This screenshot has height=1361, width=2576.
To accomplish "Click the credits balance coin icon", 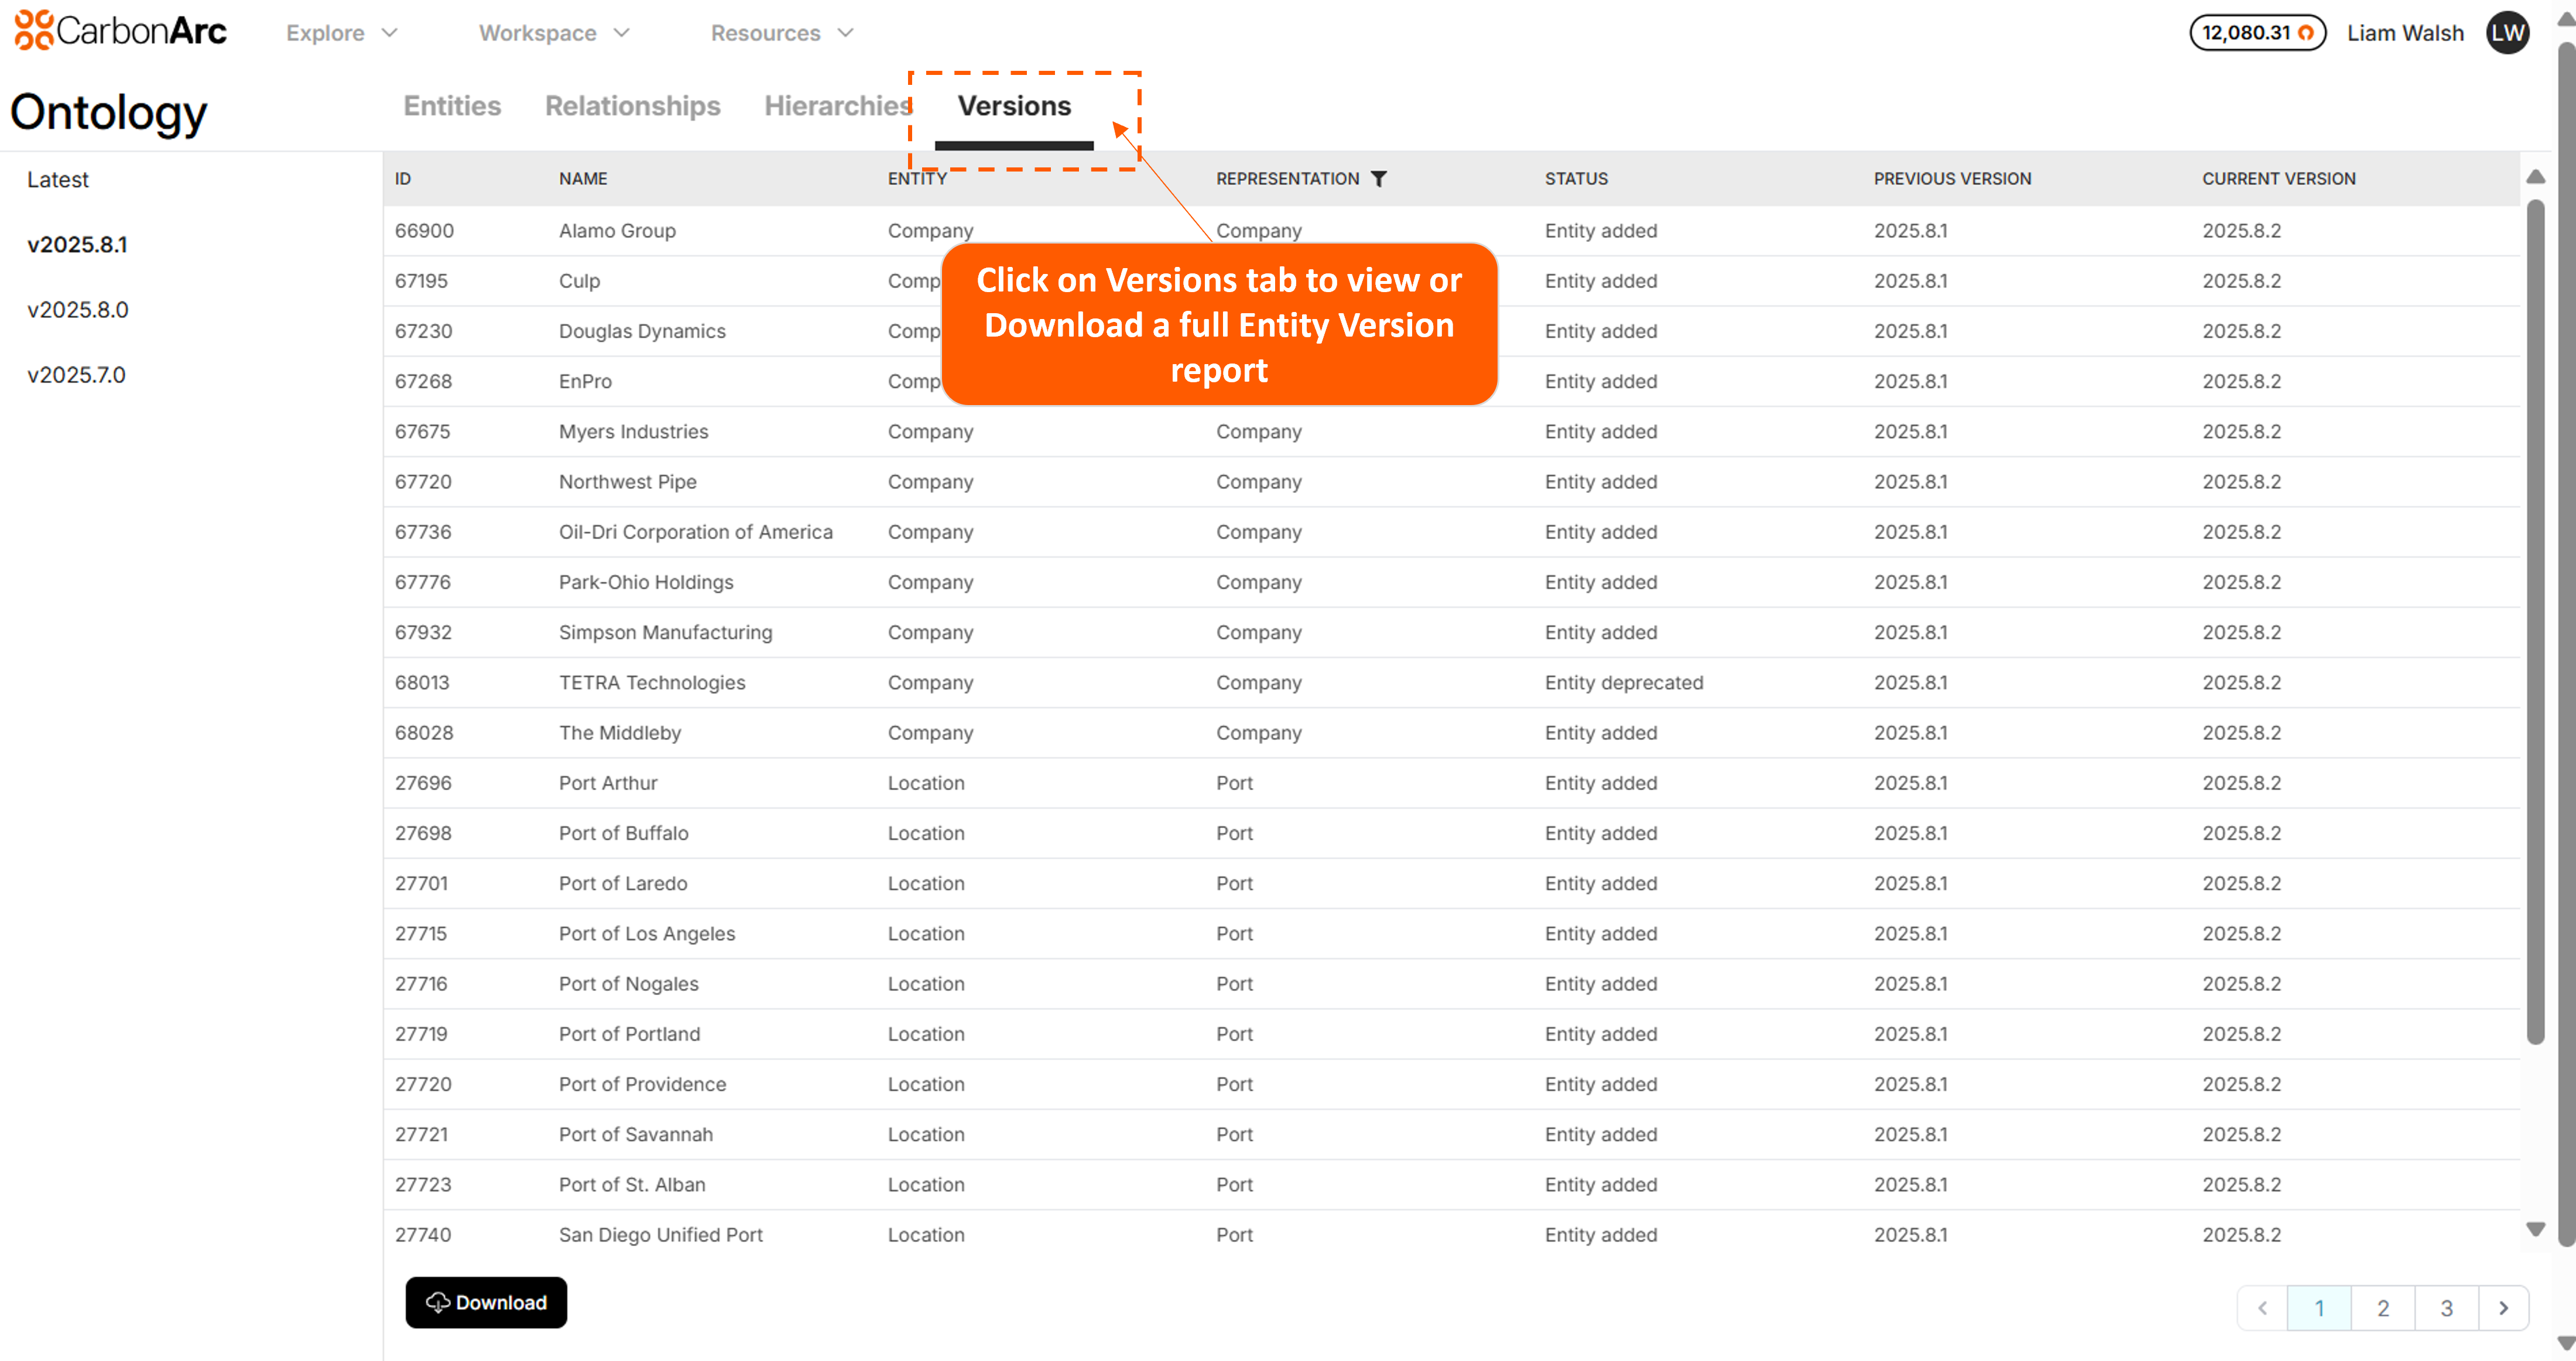I will [x=2305, y=33].
